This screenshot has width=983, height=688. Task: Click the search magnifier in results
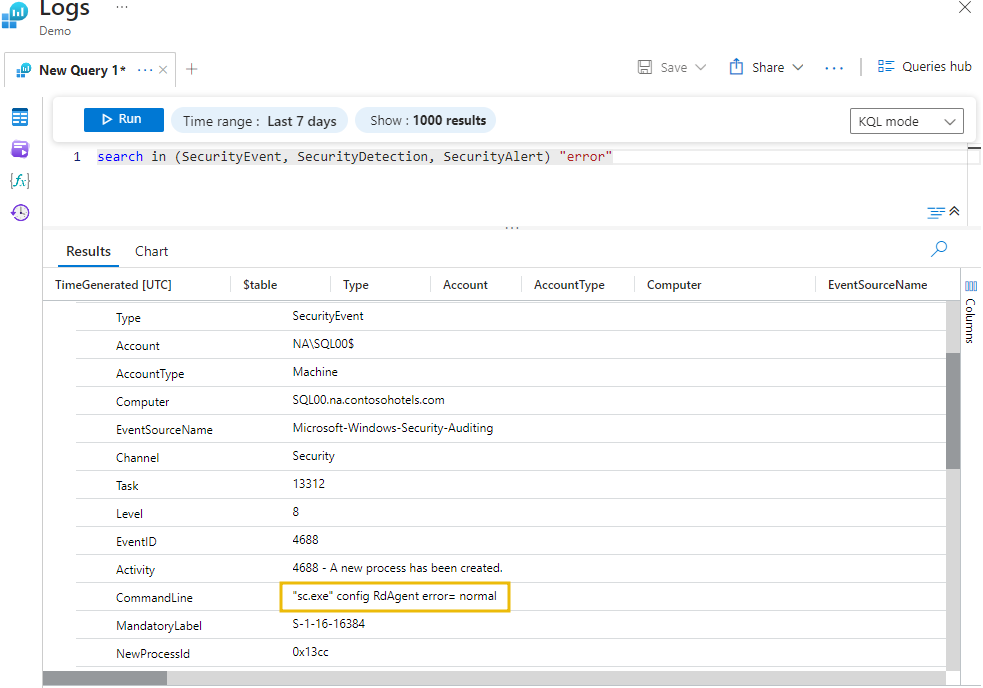click(x=938, y=249)
